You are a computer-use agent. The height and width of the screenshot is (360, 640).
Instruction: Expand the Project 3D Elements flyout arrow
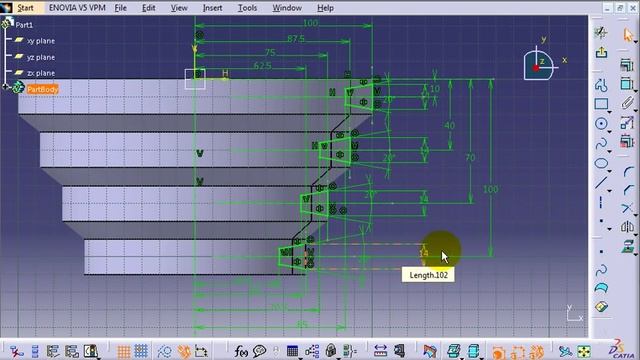(636, 254)
